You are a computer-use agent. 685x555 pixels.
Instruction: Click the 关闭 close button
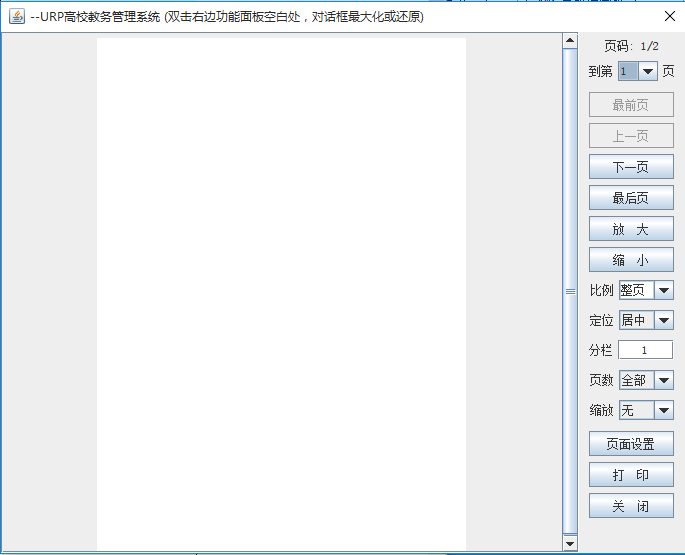631,506
